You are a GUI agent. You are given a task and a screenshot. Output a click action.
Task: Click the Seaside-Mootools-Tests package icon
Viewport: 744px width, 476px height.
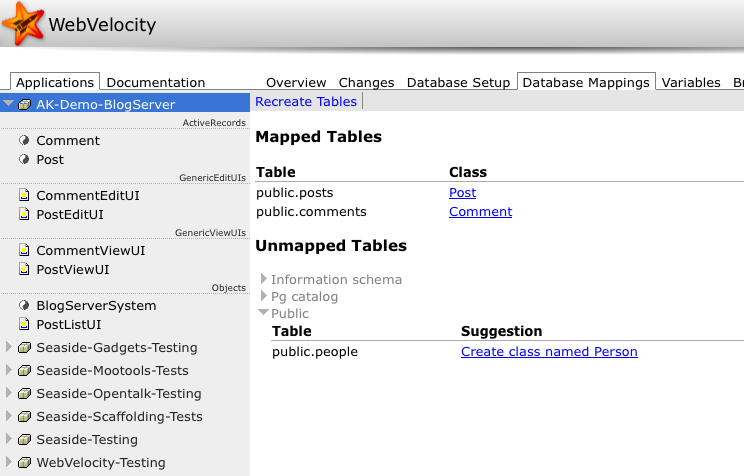25,371
